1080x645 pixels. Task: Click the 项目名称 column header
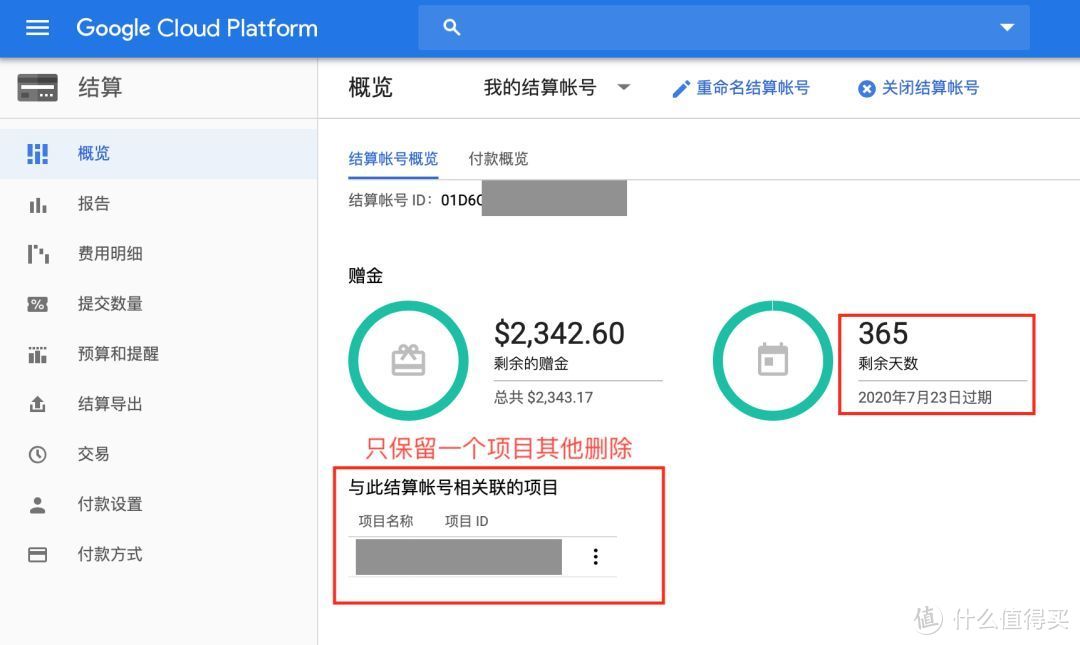[386, 522]
